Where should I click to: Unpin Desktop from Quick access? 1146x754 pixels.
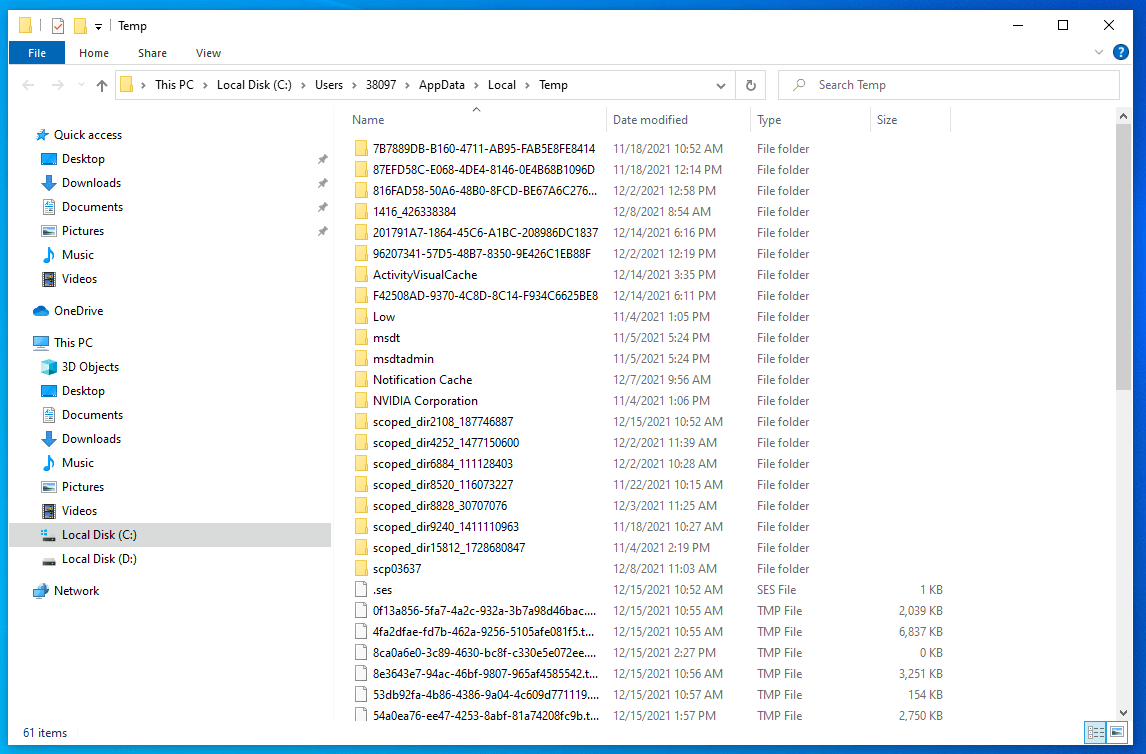(x=322, y=158)
